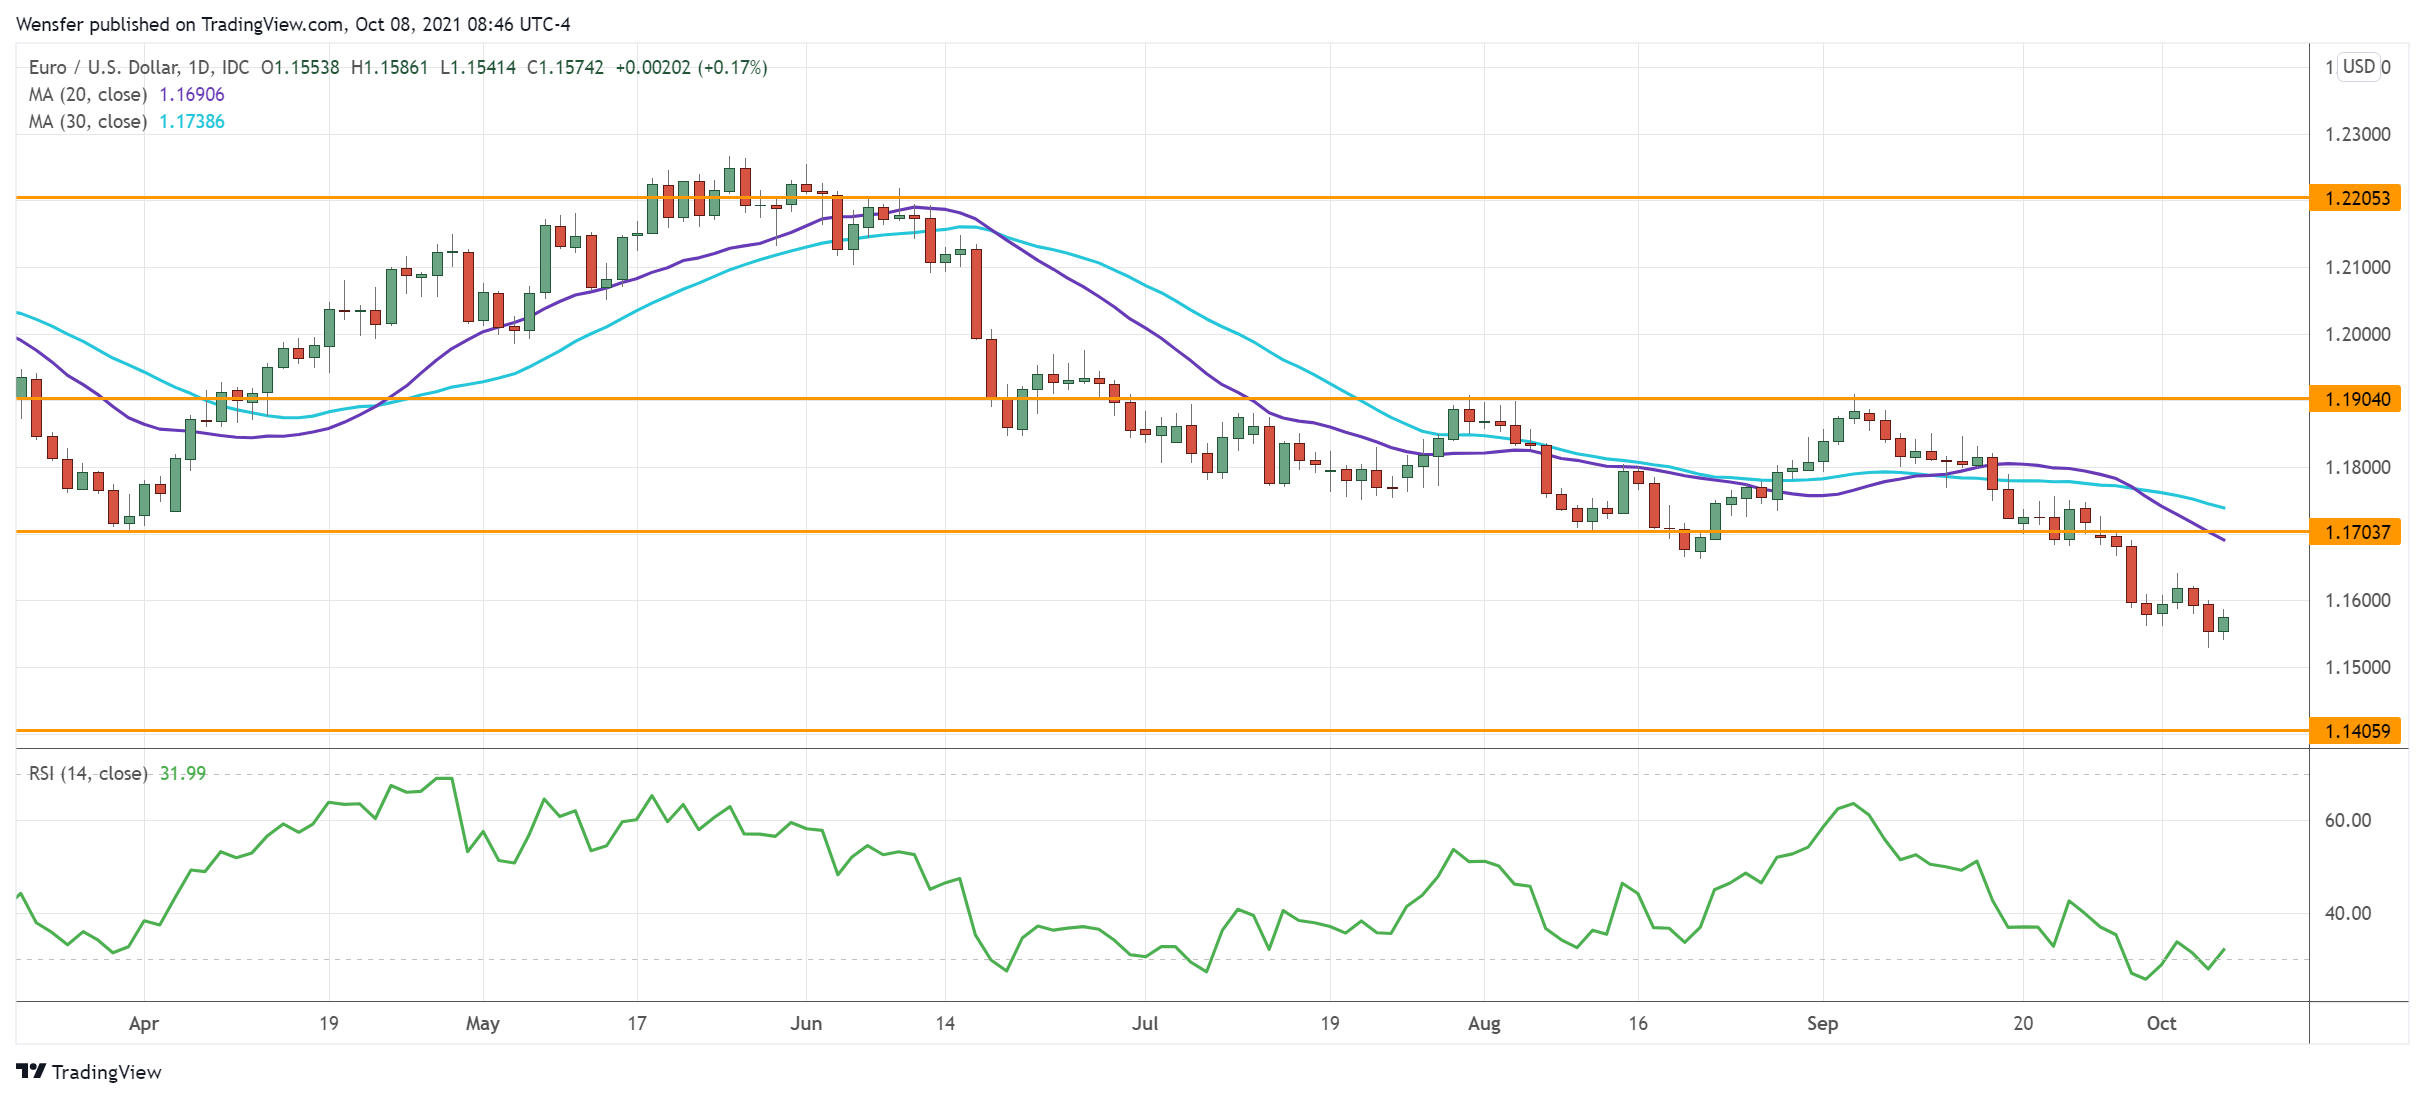
Task: Click the 1.14059 orange price label
Action: (x=2356, y=731)
